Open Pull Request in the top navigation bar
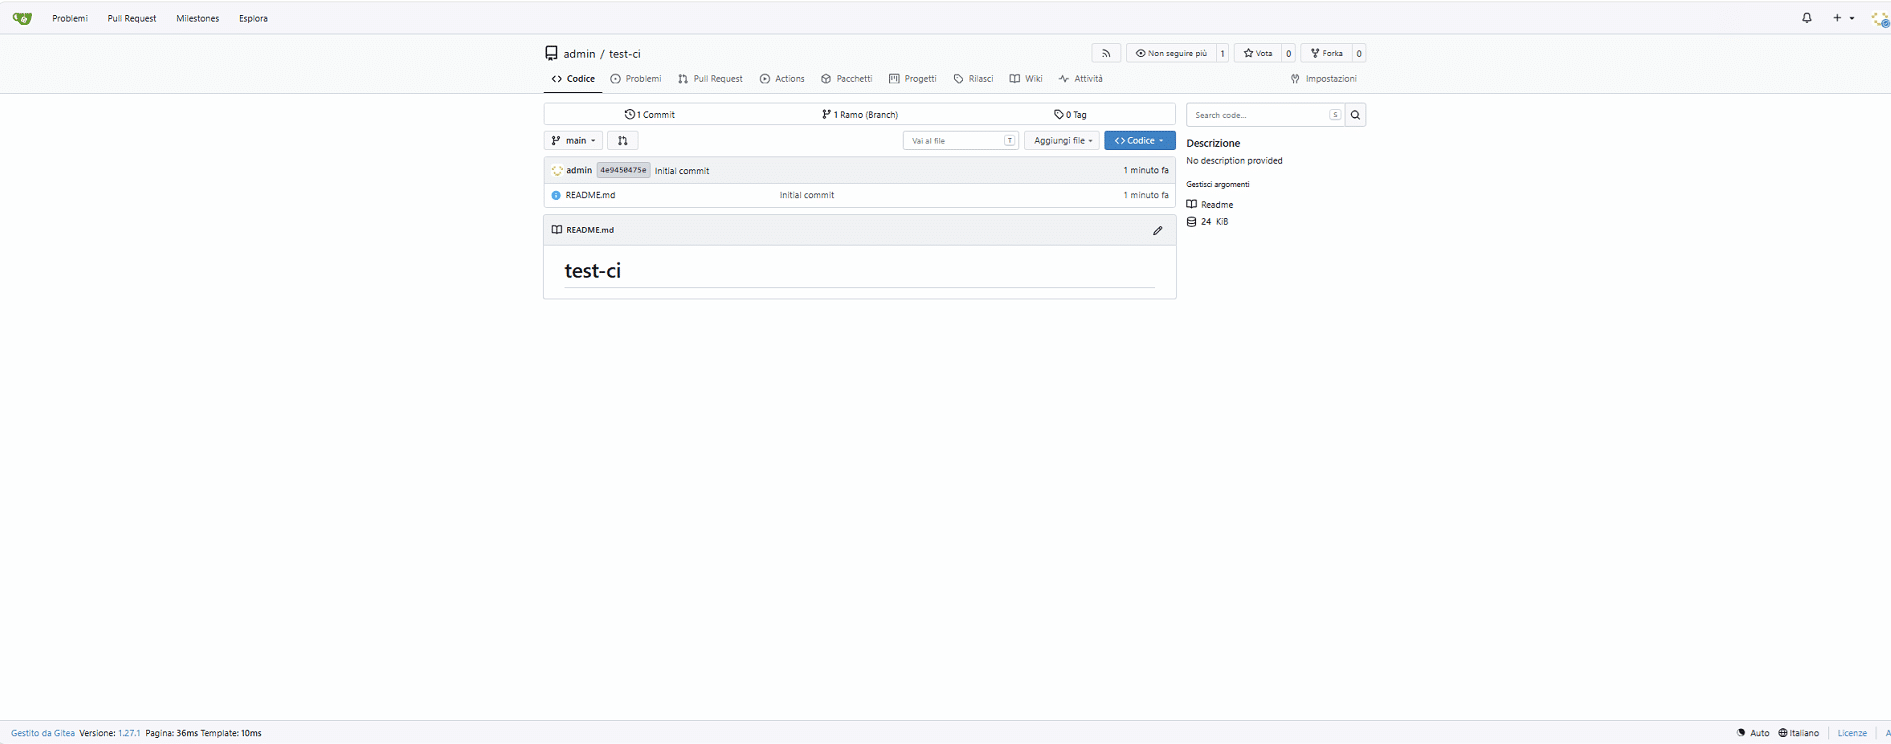Screen dimensions: 1891x744 (x=132, y=18)
